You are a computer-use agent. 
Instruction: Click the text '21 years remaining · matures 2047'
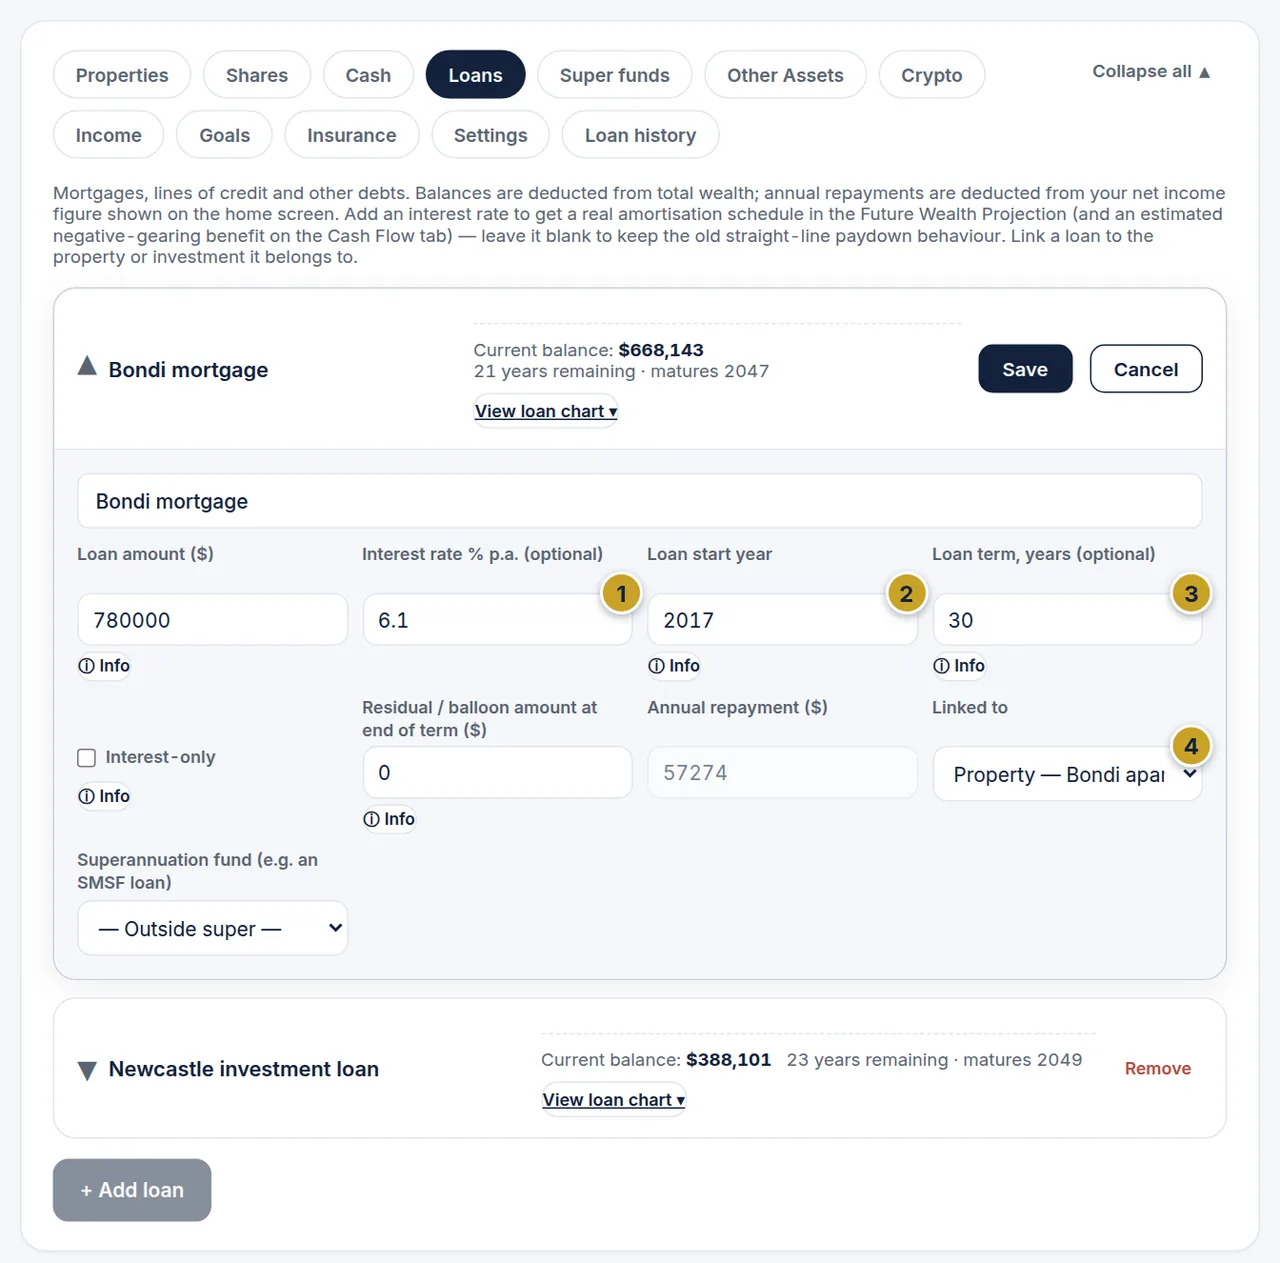622,371
